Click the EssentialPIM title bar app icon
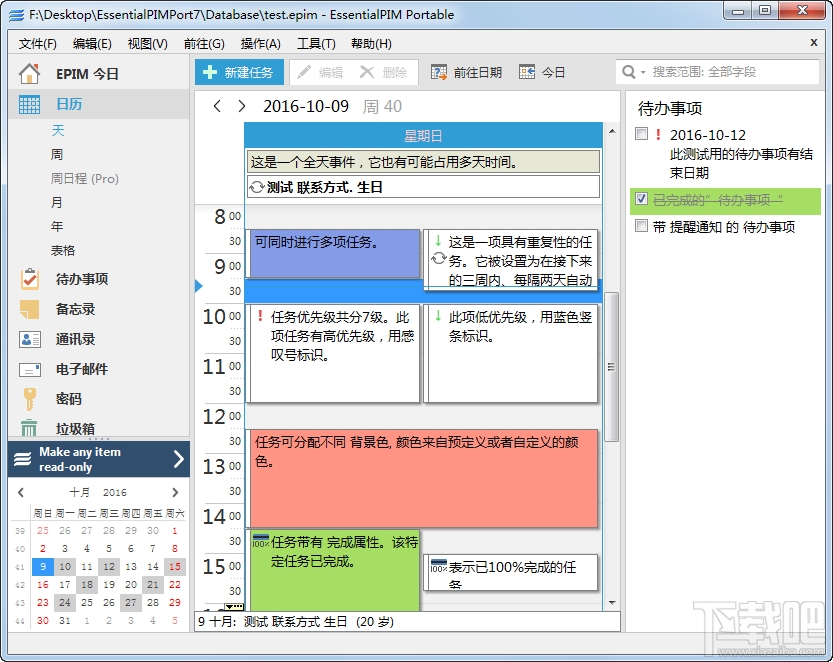Image resolution: width=833 pixels, height=662 pixels. [x=16, y=15]
